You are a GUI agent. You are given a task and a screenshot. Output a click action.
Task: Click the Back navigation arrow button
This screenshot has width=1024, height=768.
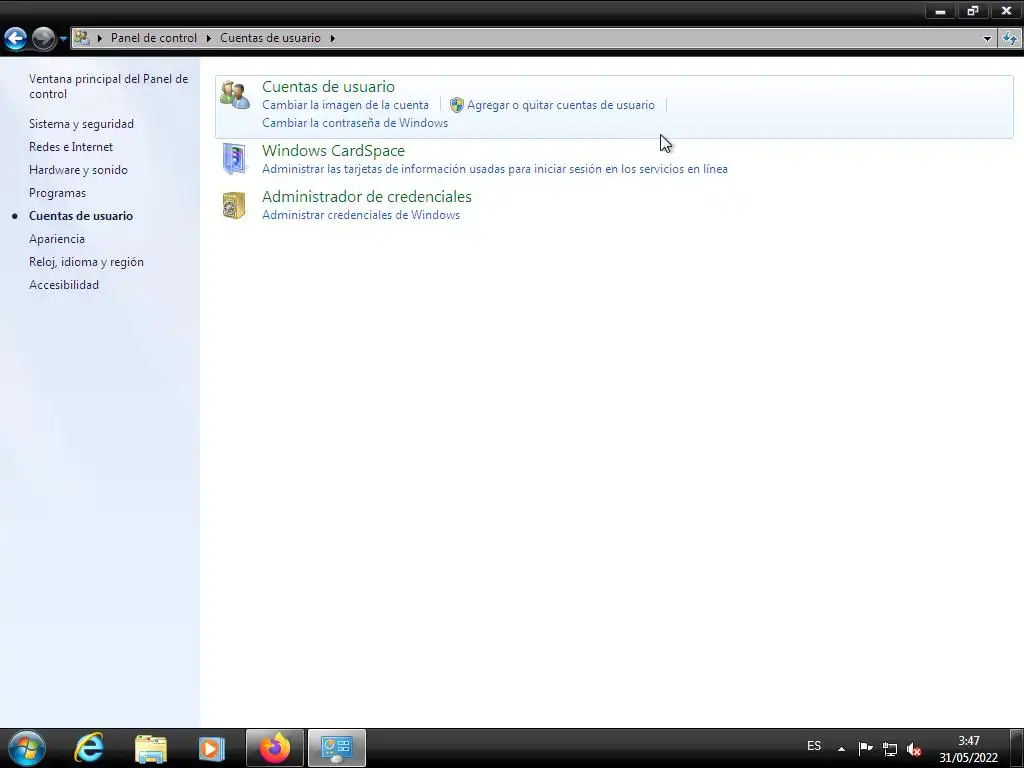click(x=16, y=39)
